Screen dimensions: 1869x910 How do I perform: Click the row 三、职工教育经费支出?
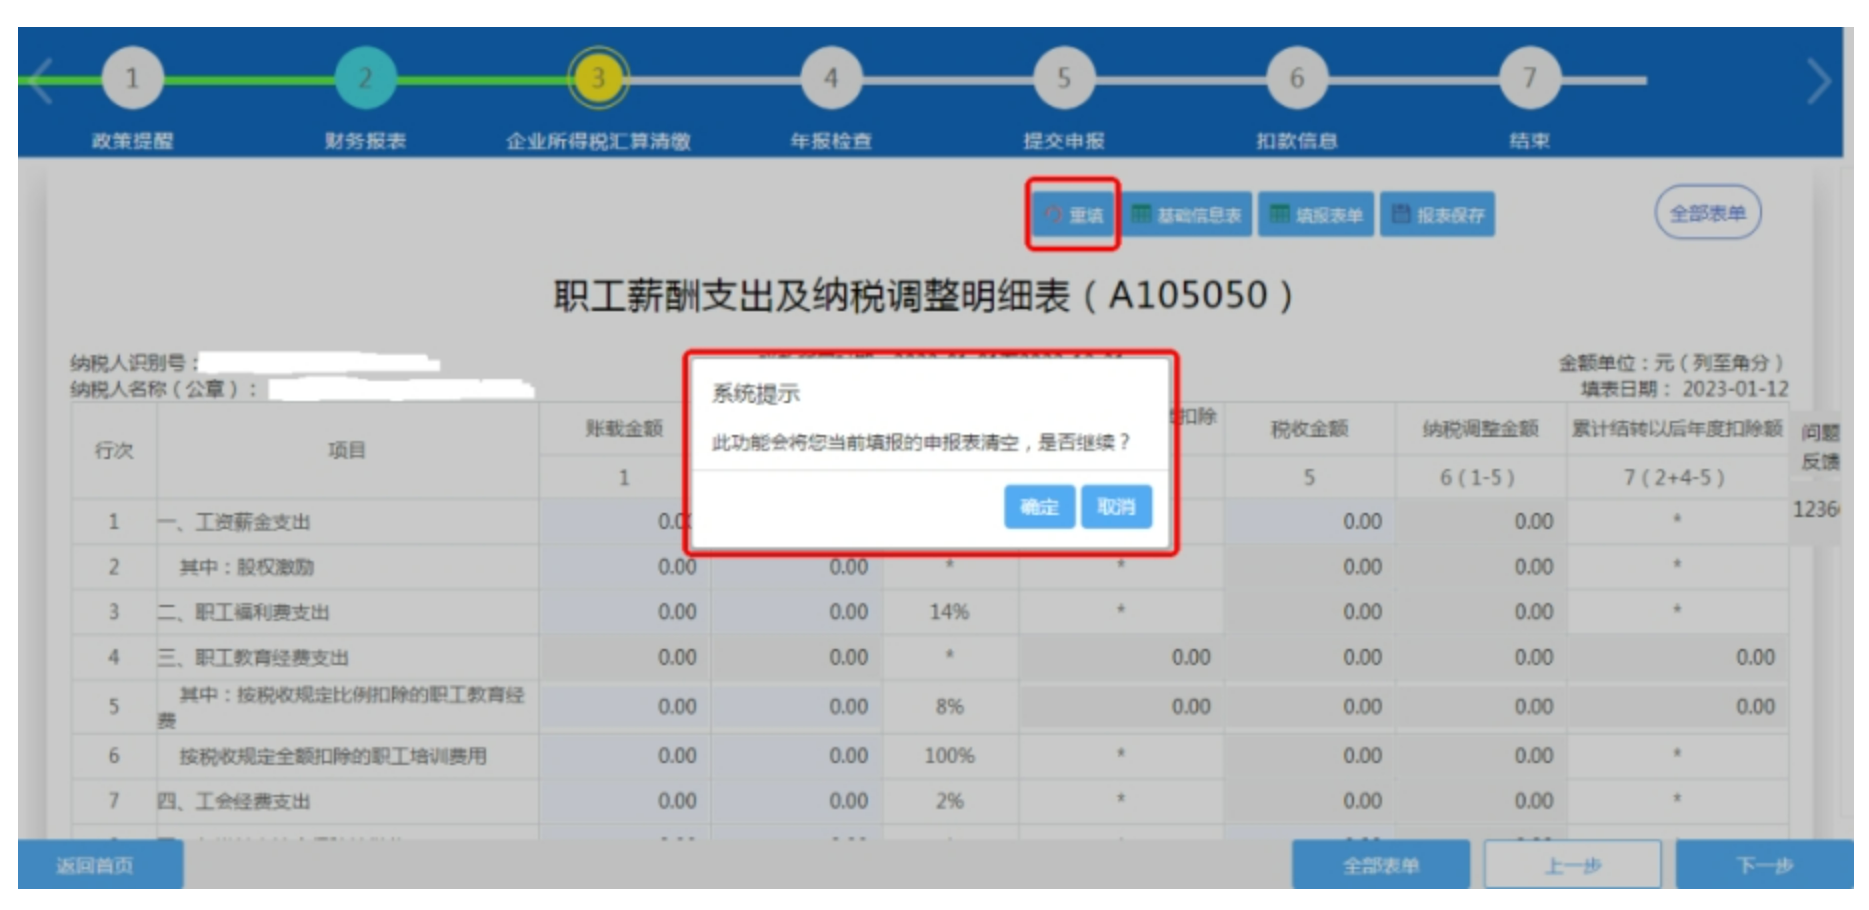pos(930,658)
